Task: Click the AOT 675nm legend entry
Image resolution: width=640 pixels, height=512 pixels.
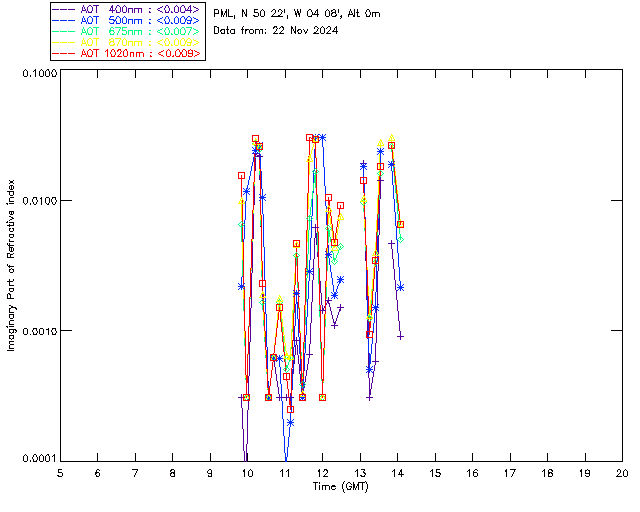Action: [127, 31]
